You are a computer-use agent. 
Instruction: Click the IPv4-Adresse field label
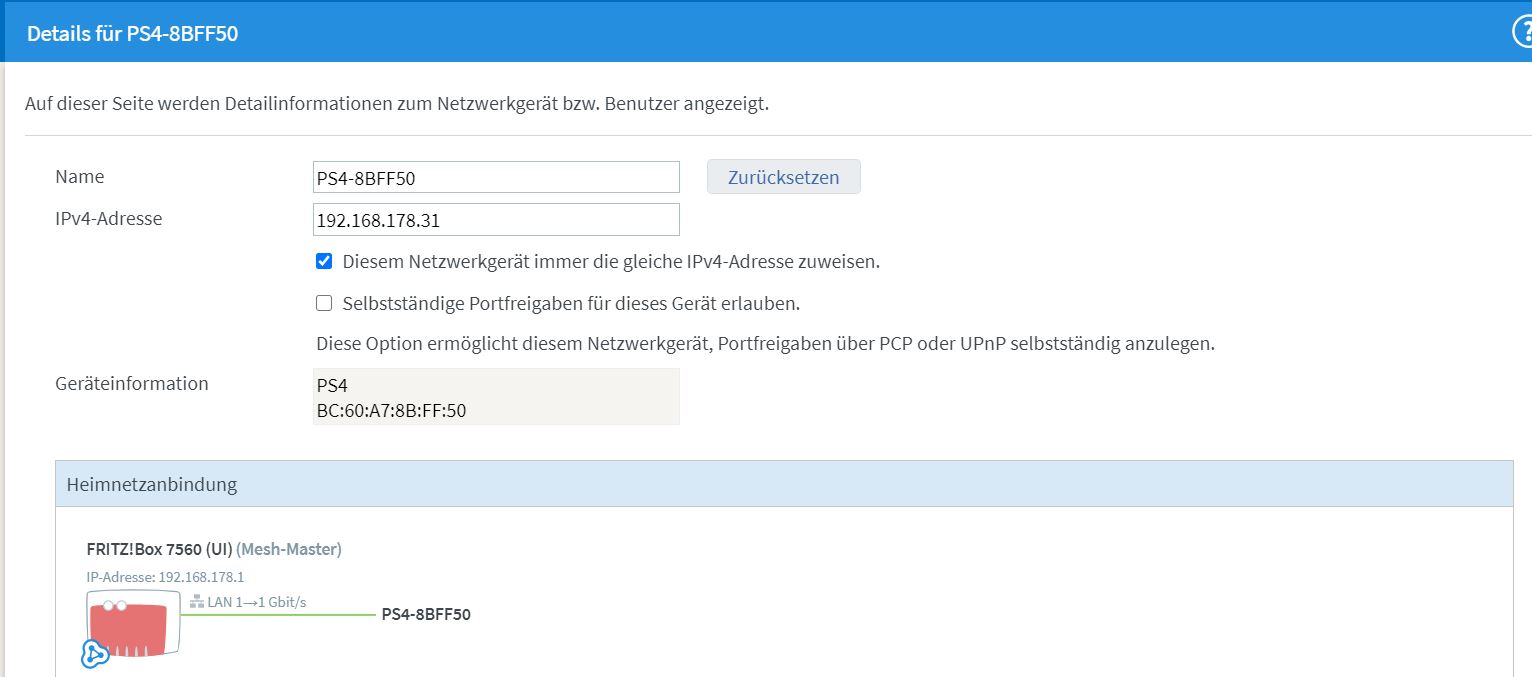pos(109,218)
